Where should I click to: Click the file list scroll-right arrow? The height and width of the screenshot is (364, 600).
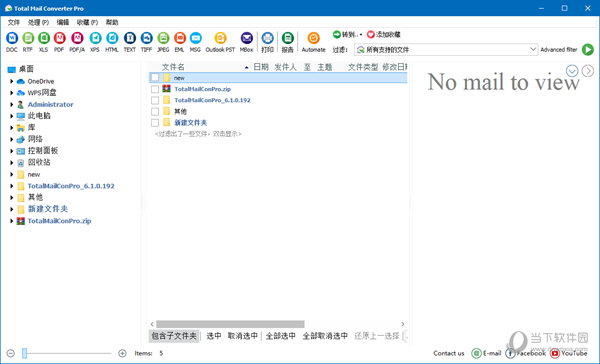[x=403, y=324]
